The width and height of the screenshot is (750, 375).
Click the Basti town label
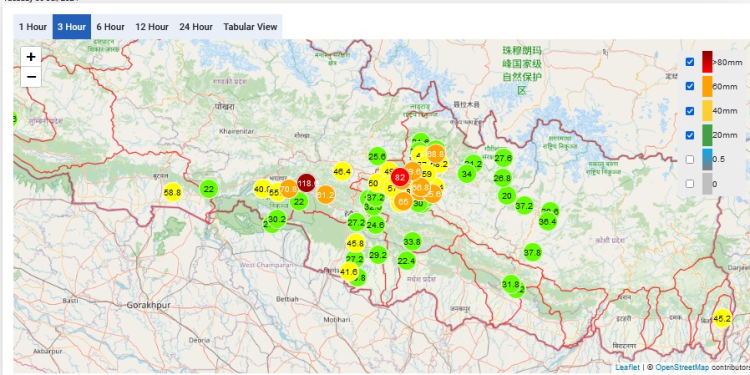point(70,300)
